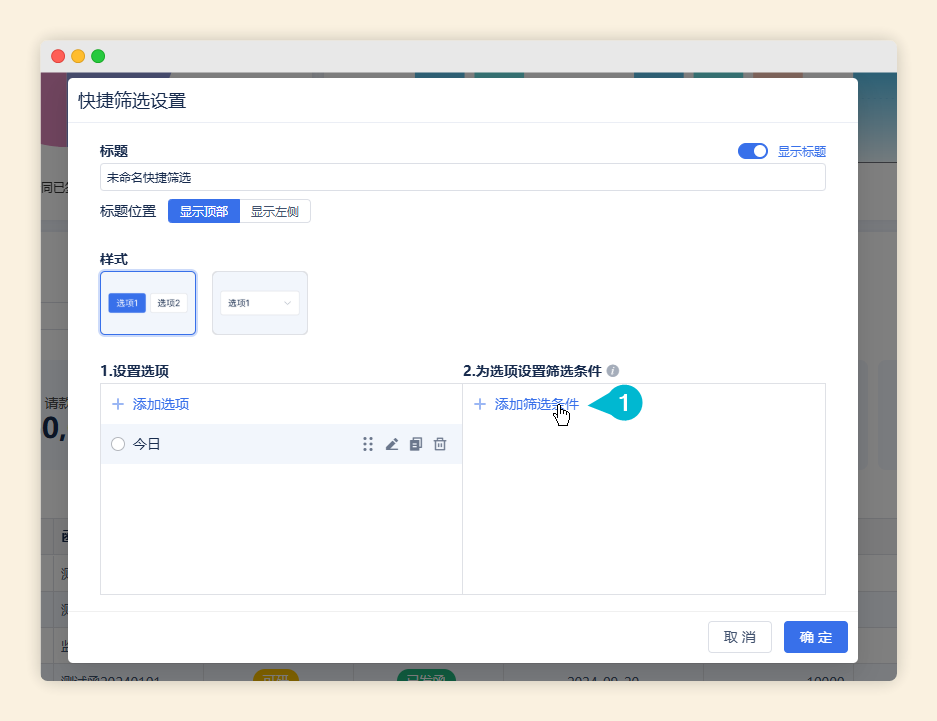
Task: Click the 添加筛选条件 link
Action: [536, 404]
